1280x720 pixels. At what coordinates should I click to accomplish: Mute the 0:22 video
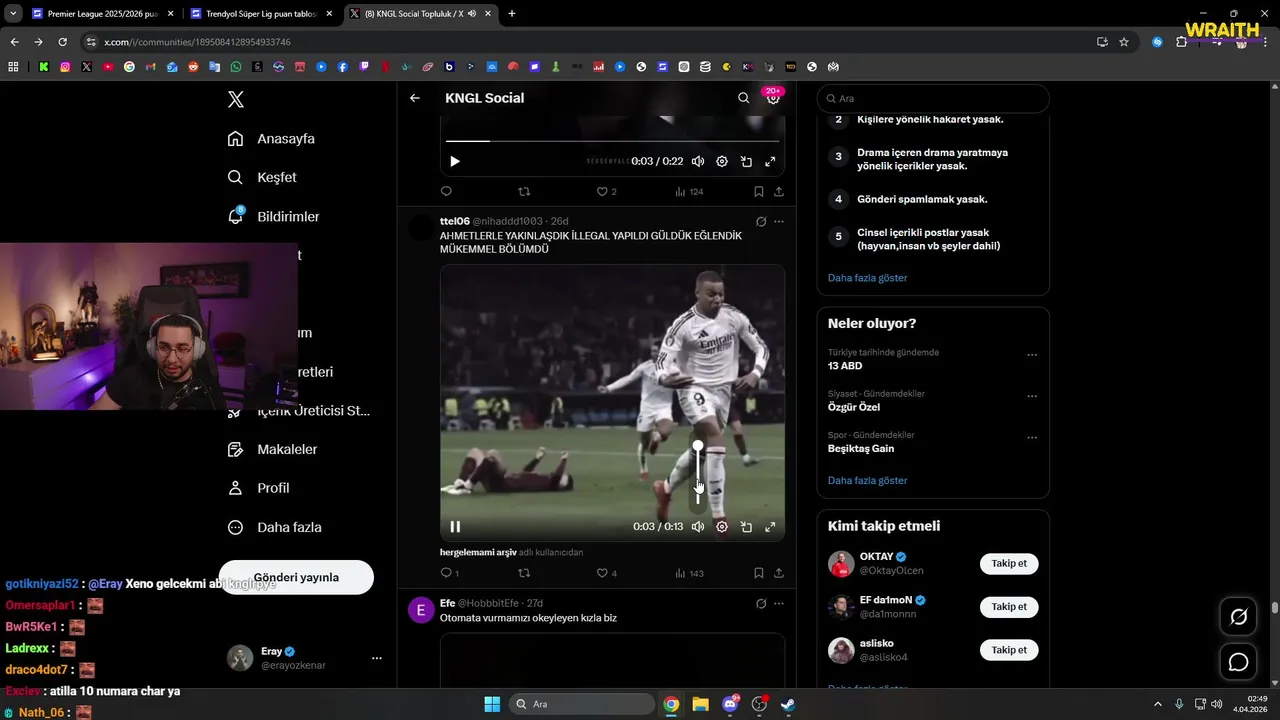[x=697, y=161]
